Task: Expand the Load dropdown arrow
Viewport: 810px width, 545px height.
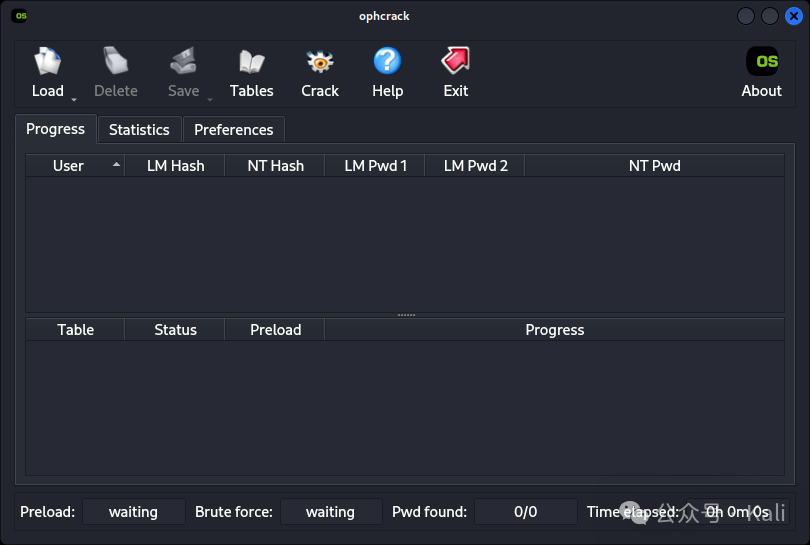Action: click(x=74, y=99)
